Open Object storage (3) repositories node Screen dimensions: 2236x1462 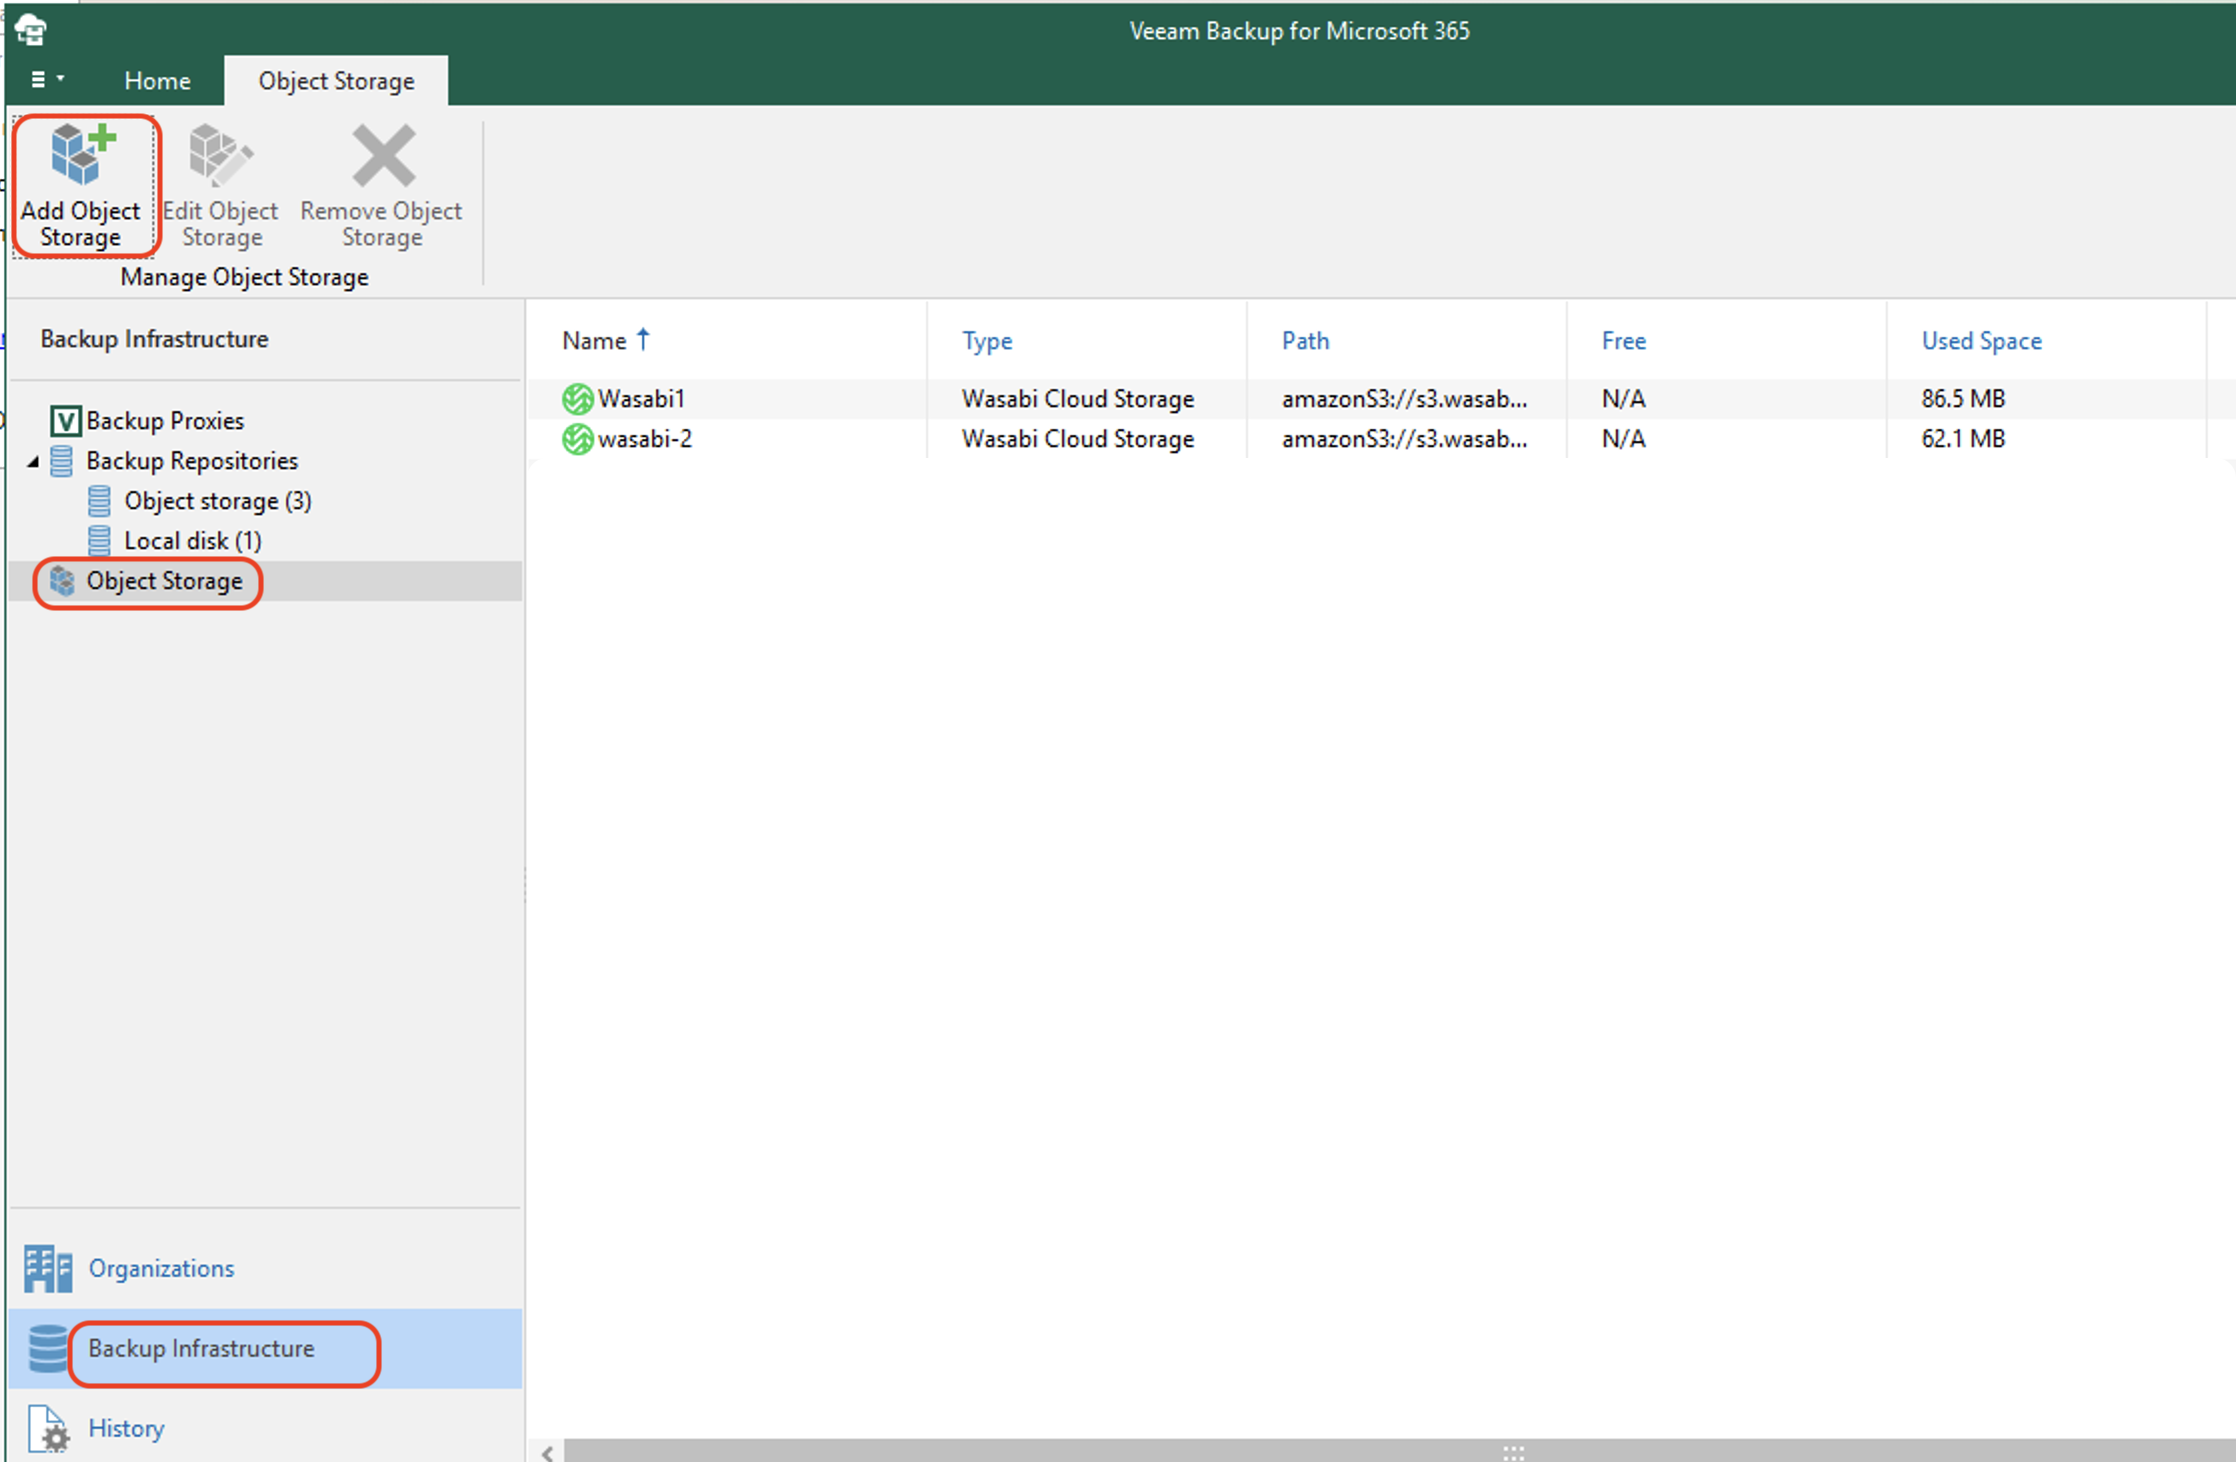coord(218,501)
